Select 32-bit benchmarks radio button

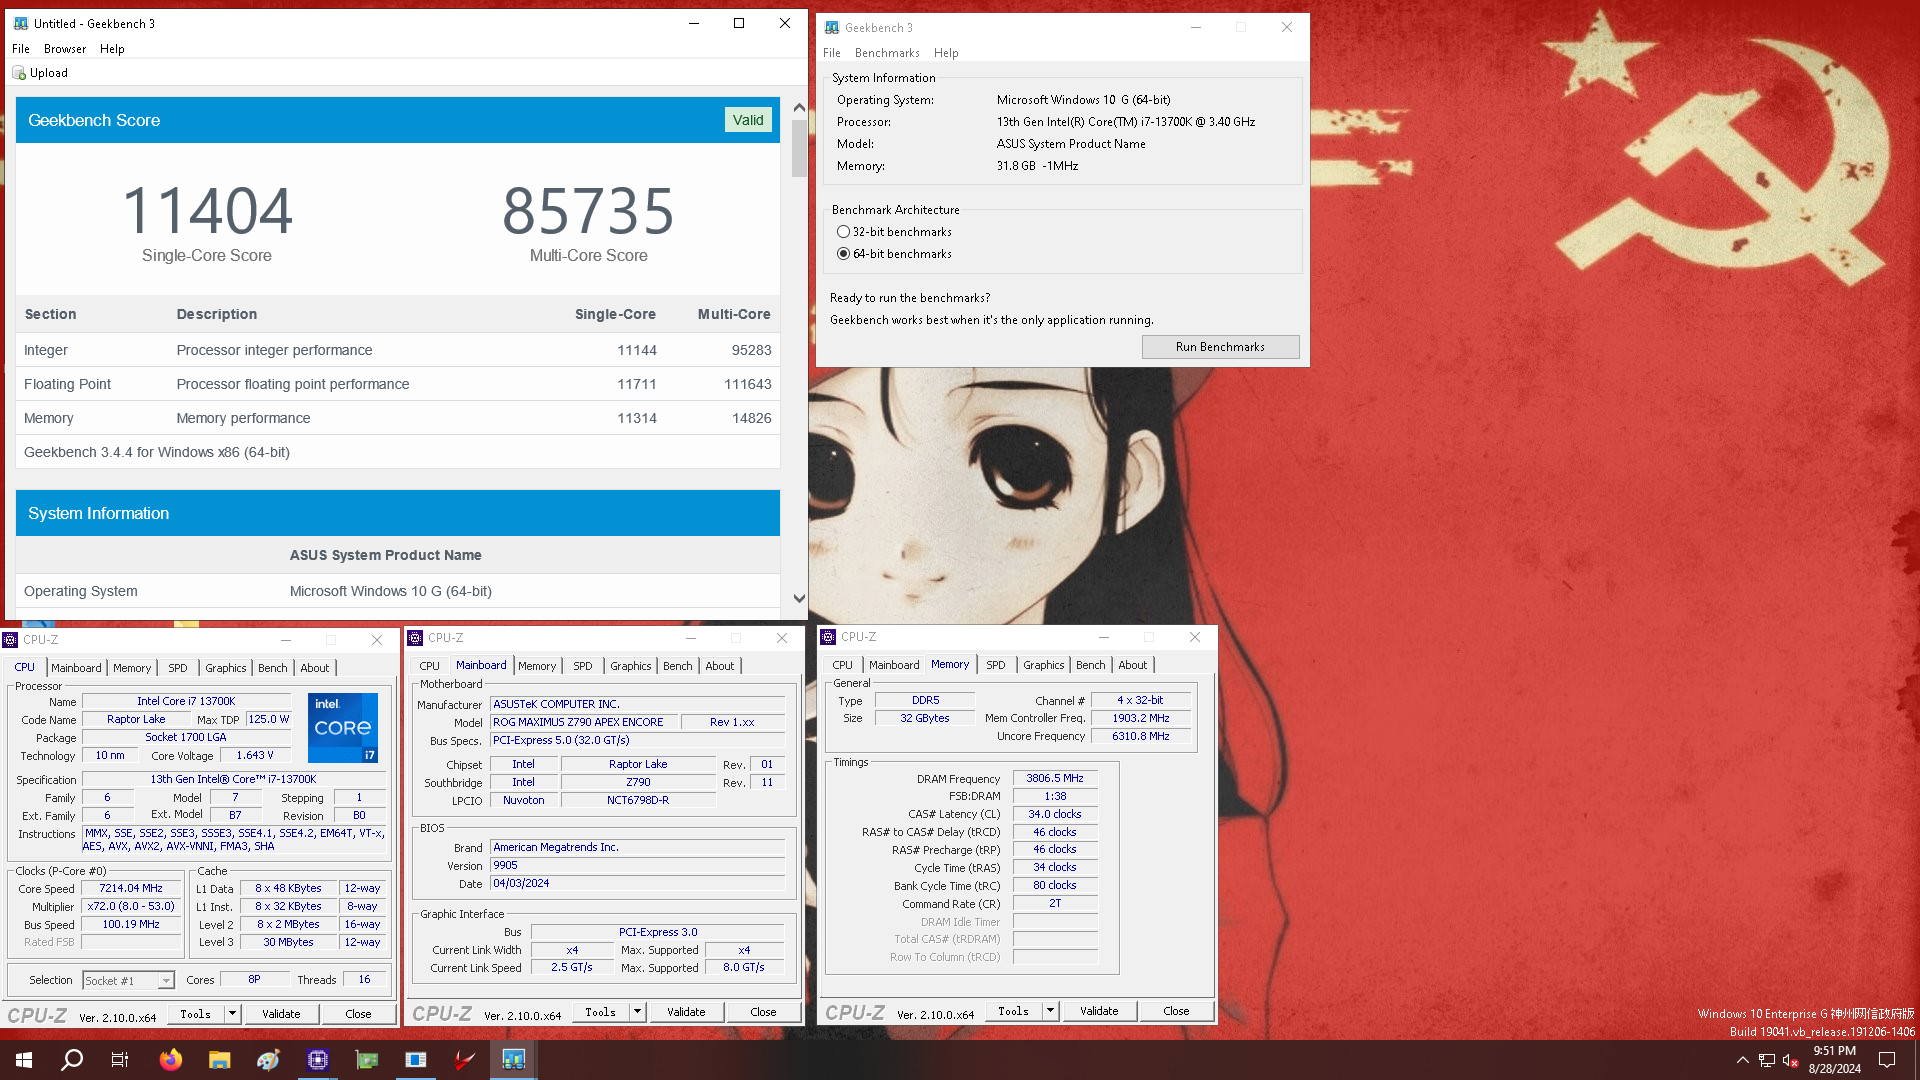click(843, 232)
